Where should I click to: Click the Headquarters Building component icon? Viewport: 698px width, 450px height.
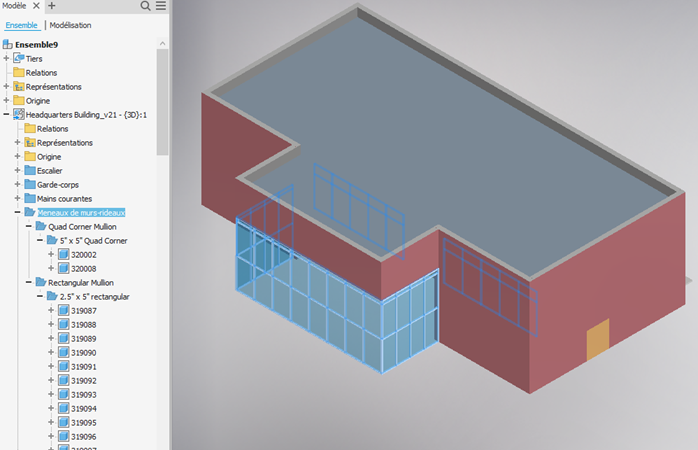(18, 115)
